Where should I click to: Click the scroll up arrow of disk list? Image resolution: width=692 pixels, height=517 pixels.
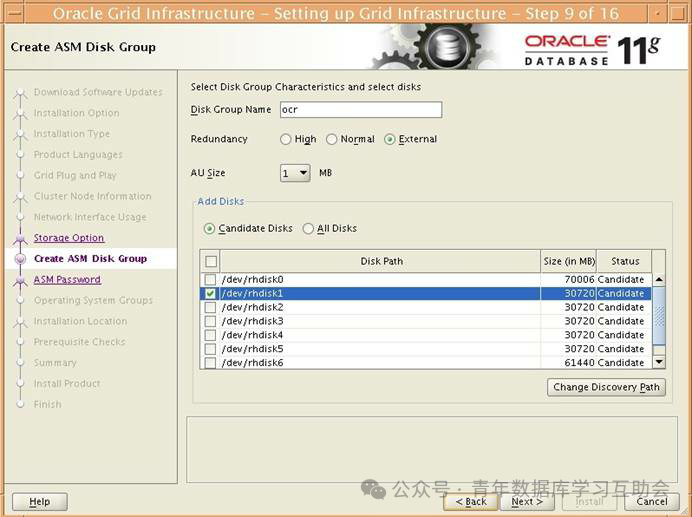click(x=659, y=279)
